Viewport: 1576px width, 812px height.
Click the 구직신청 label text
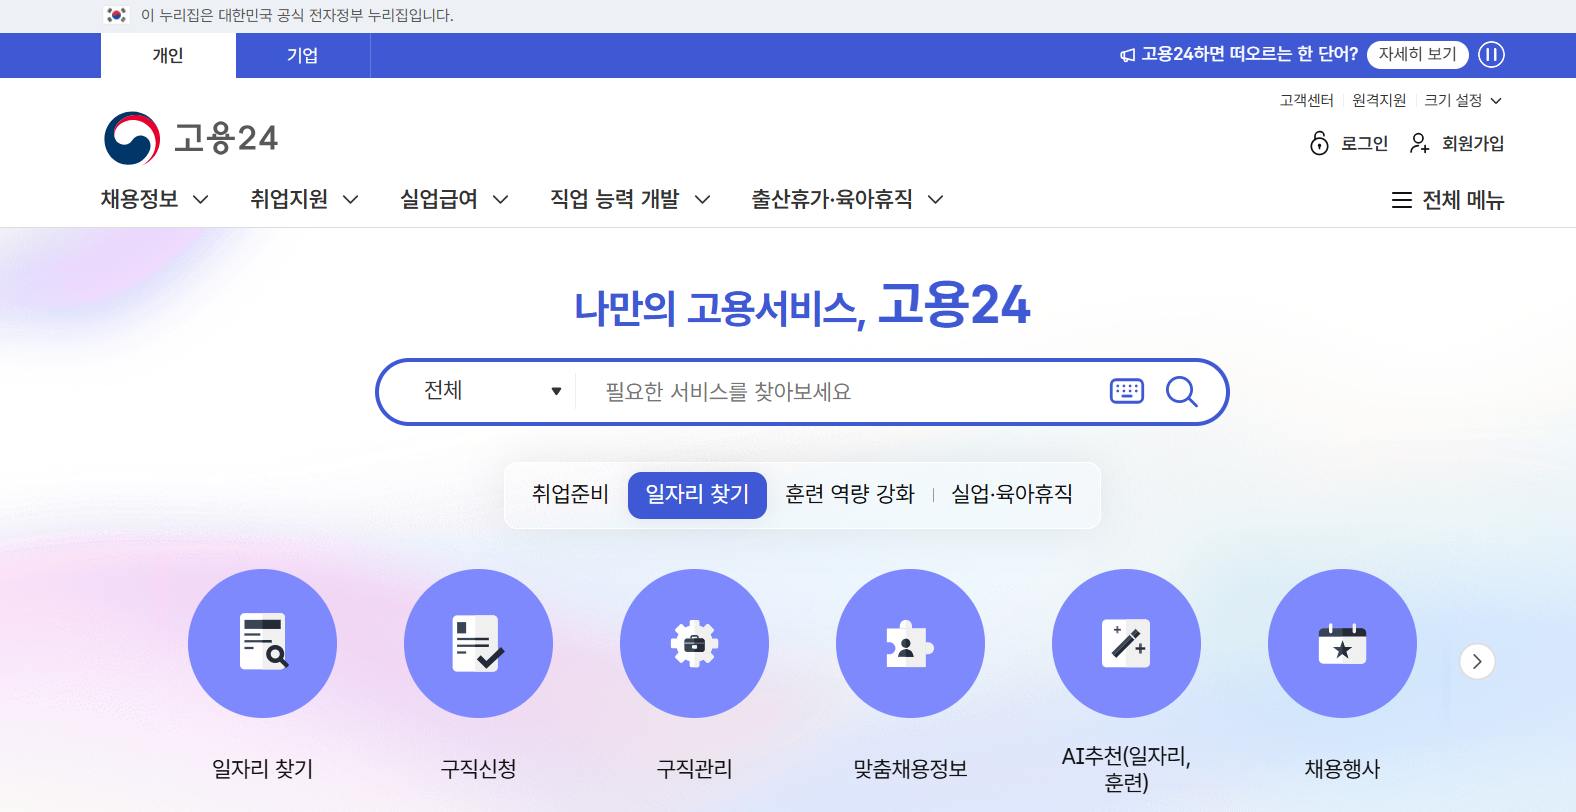[478, 769]
